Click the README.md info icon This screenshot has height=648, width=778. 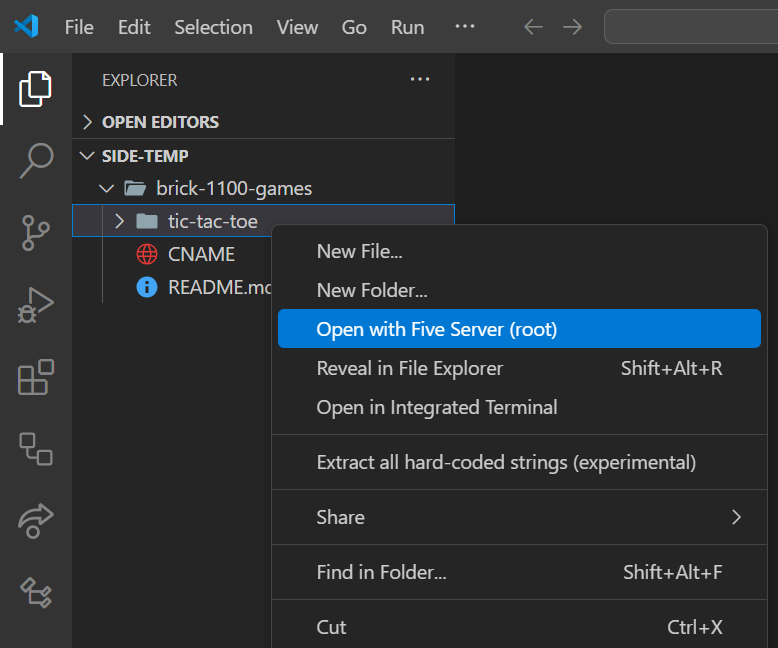(147, 287)
